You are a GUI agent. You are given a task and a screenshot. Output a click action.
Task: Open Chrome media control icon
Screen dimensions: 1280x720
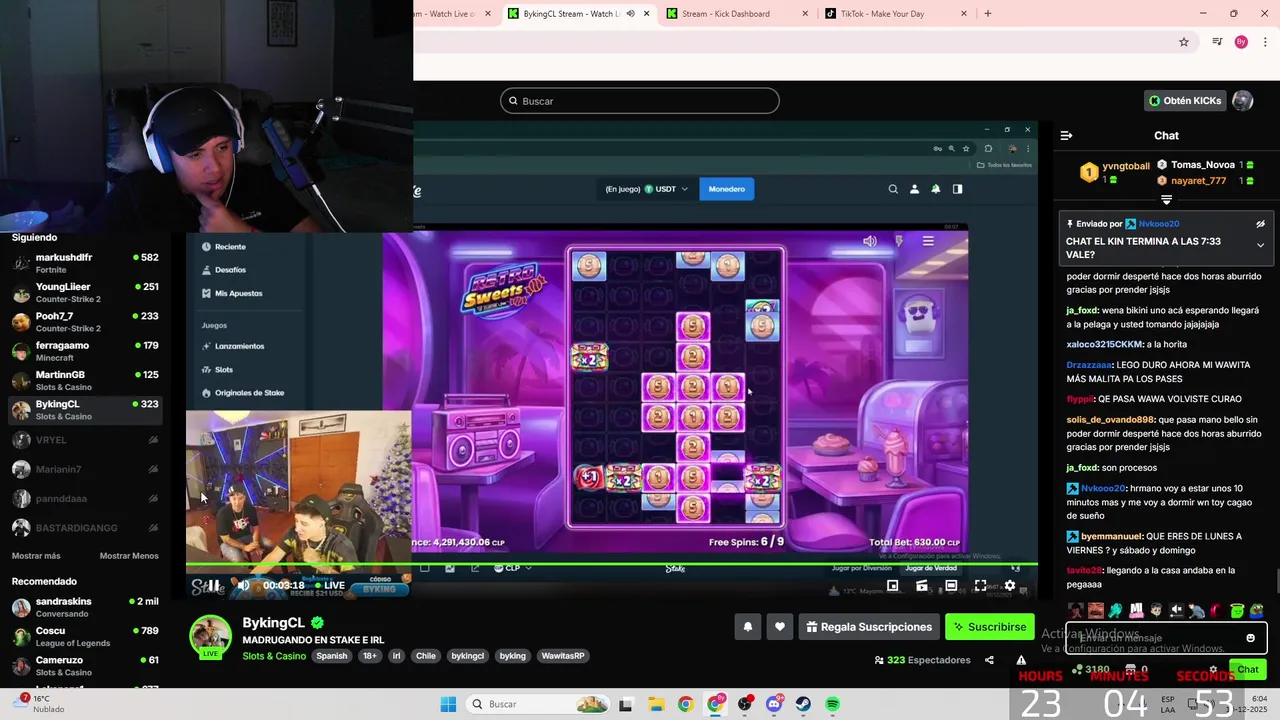pyautogui.click(x=1217, y=42)
